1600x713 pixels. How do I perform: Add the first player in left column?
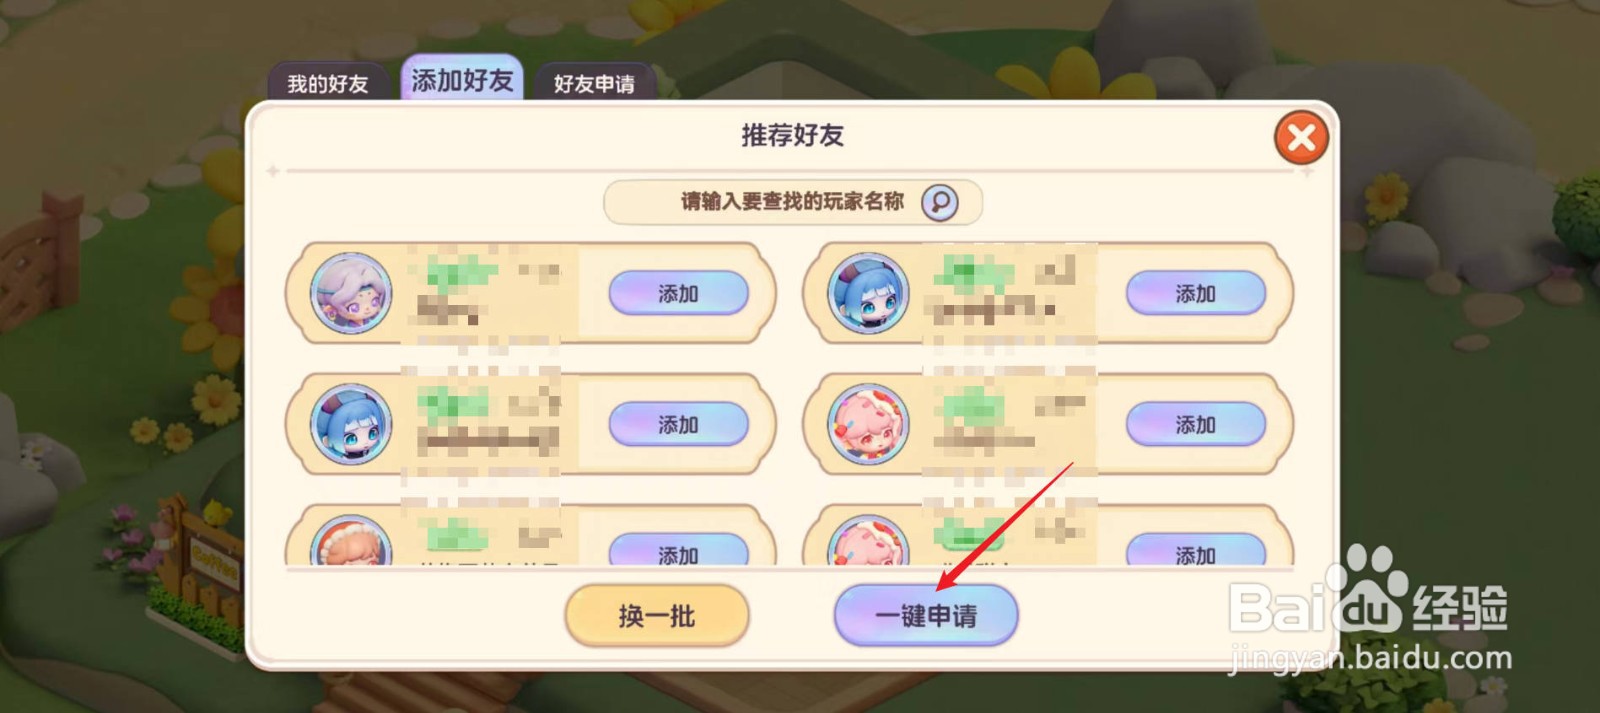click(x=679, y=293)
